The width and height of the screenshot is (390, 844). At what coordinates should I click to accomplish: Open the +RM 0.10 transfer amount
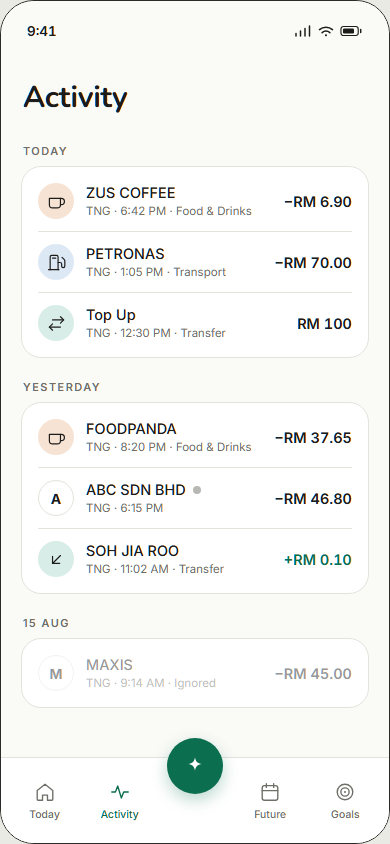pyautogui.click(x=317, y=560)
